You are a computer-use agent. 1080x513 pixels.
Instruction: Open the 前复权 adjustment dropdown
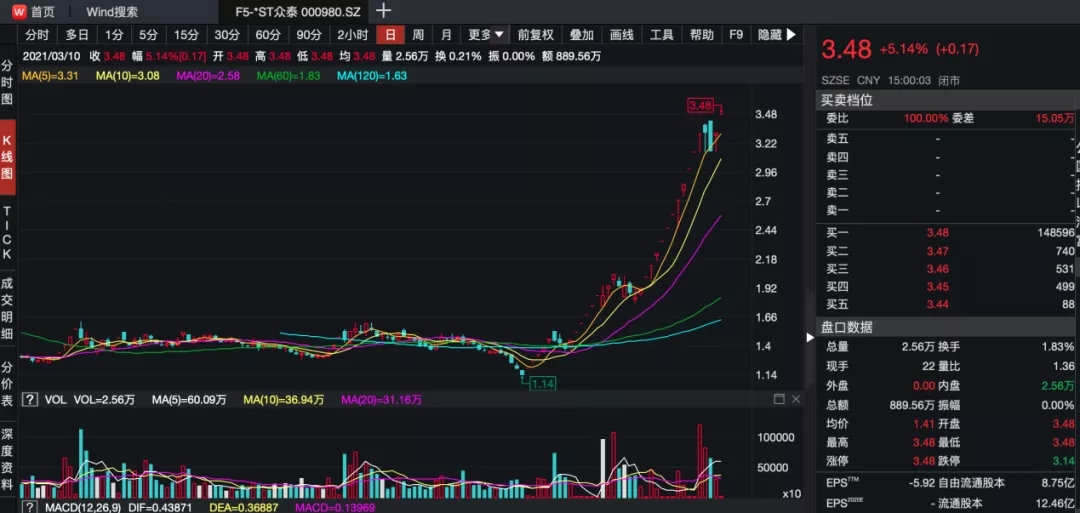535,34
